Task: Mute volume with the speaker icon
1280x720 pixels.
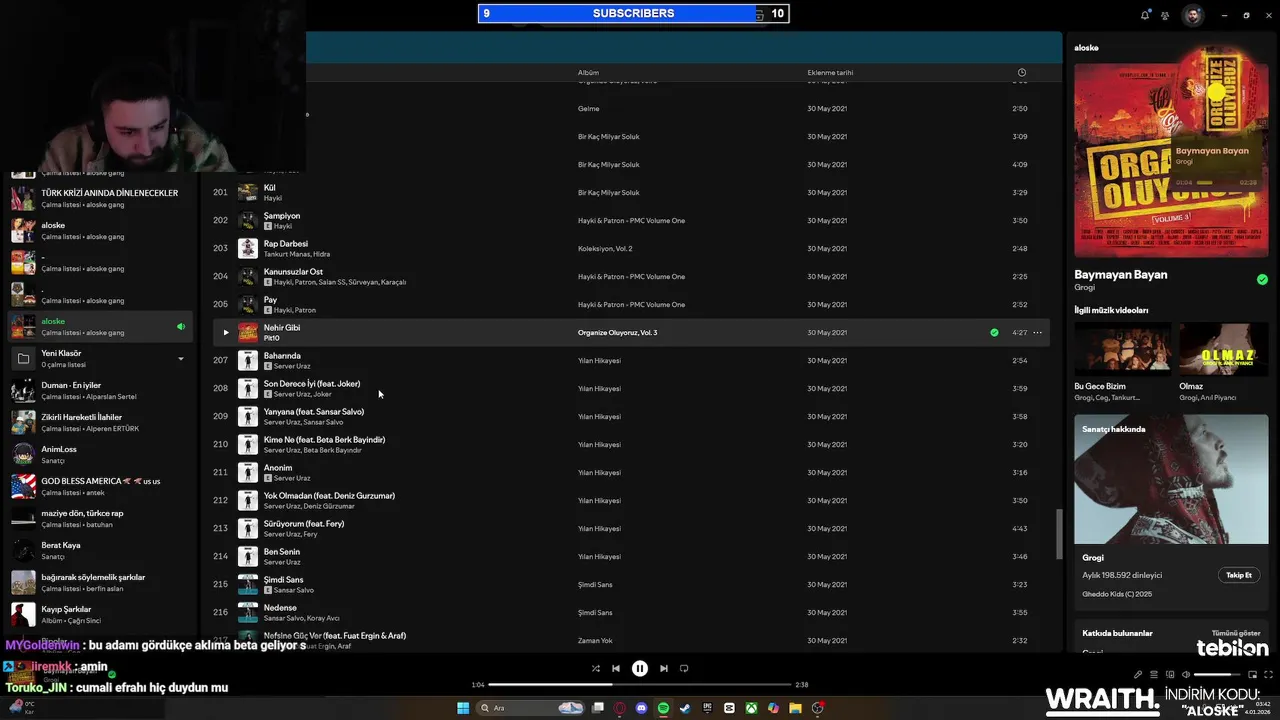Action: 1186,675
